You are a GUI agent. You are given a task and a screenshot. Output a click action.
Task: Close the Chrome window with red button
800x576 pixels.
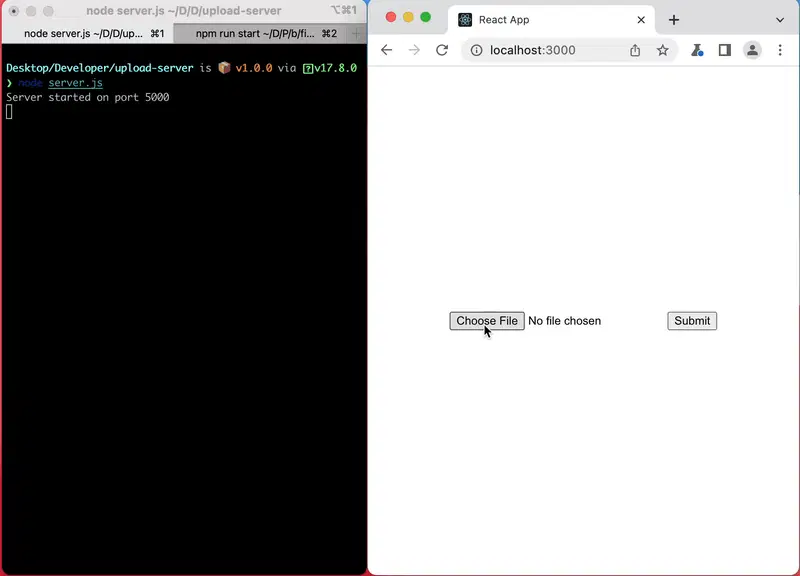391,17
